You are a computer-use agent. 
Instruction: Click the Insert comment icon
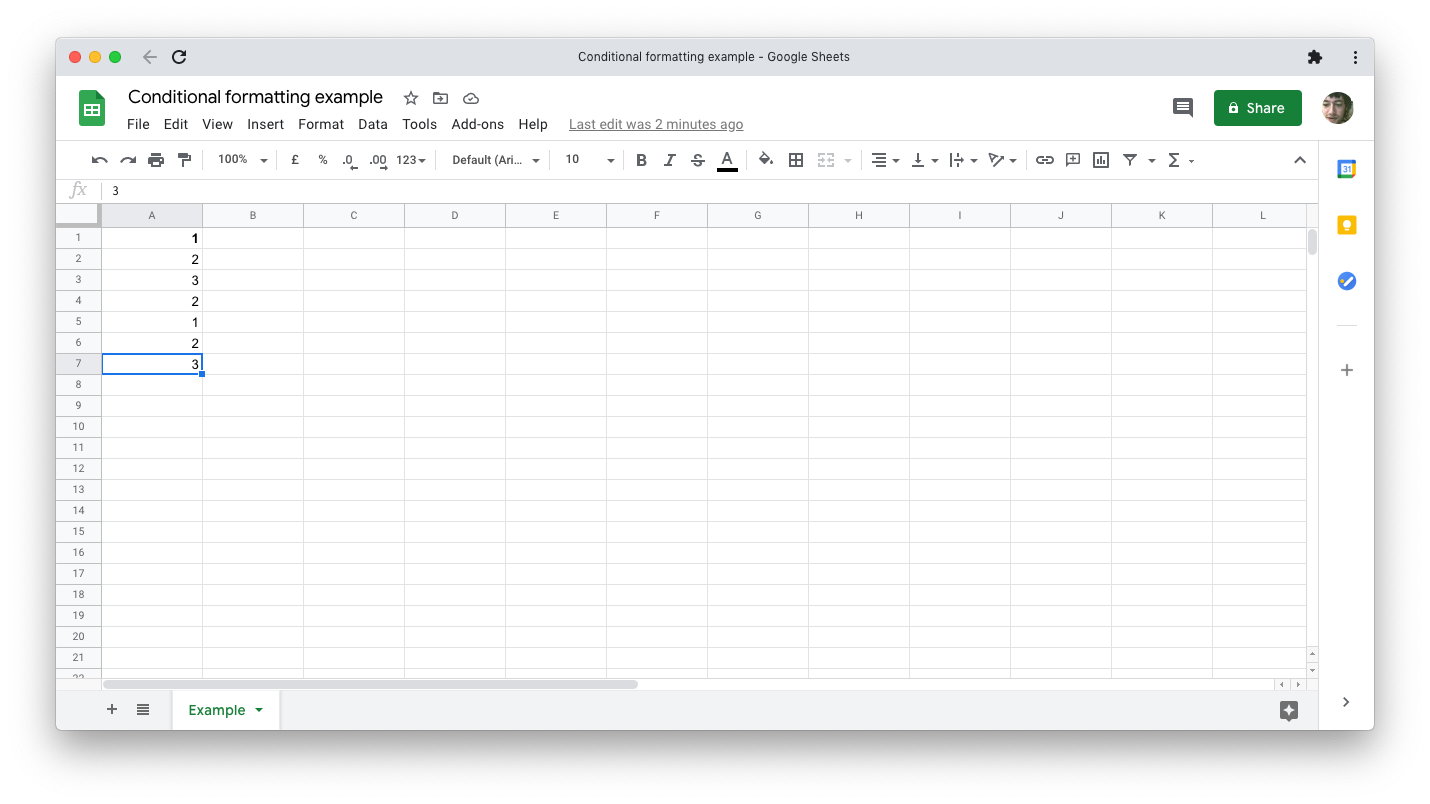tap(1073, 160)
